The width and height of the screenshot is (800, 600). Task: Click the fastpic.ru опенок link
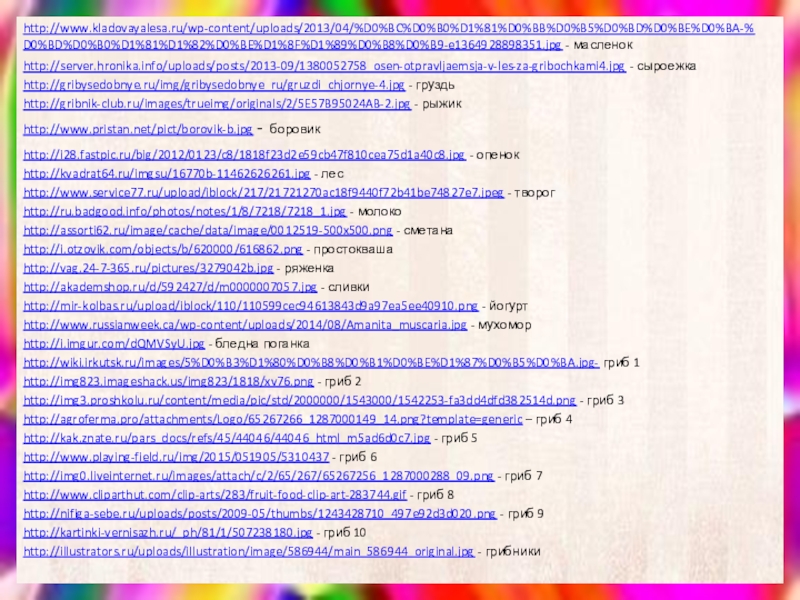click(244, 155)
